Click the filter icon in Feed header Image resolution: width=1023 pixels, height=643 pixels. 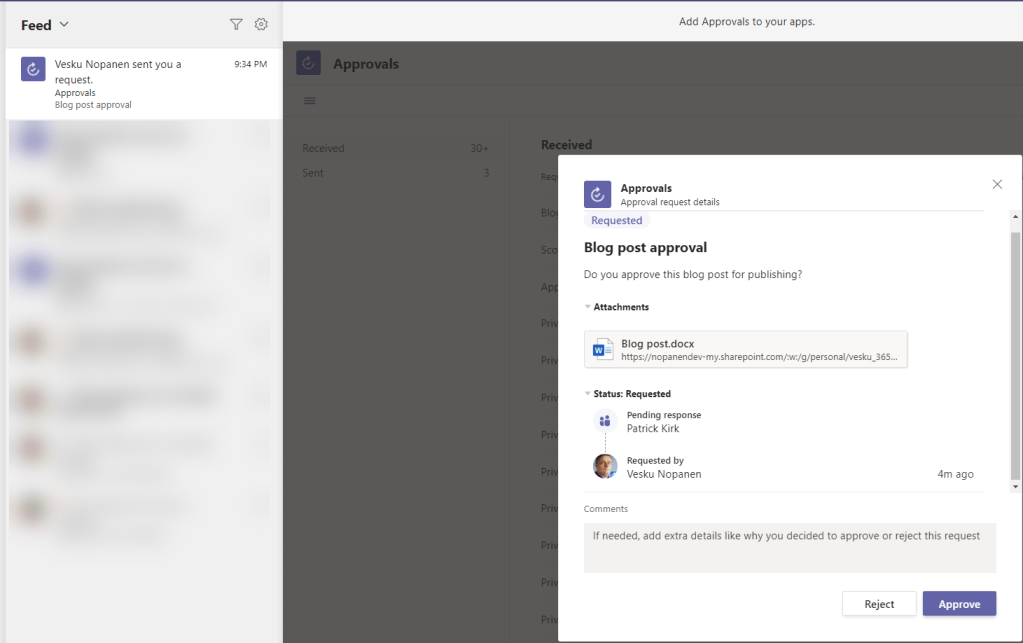coord(236,25)
